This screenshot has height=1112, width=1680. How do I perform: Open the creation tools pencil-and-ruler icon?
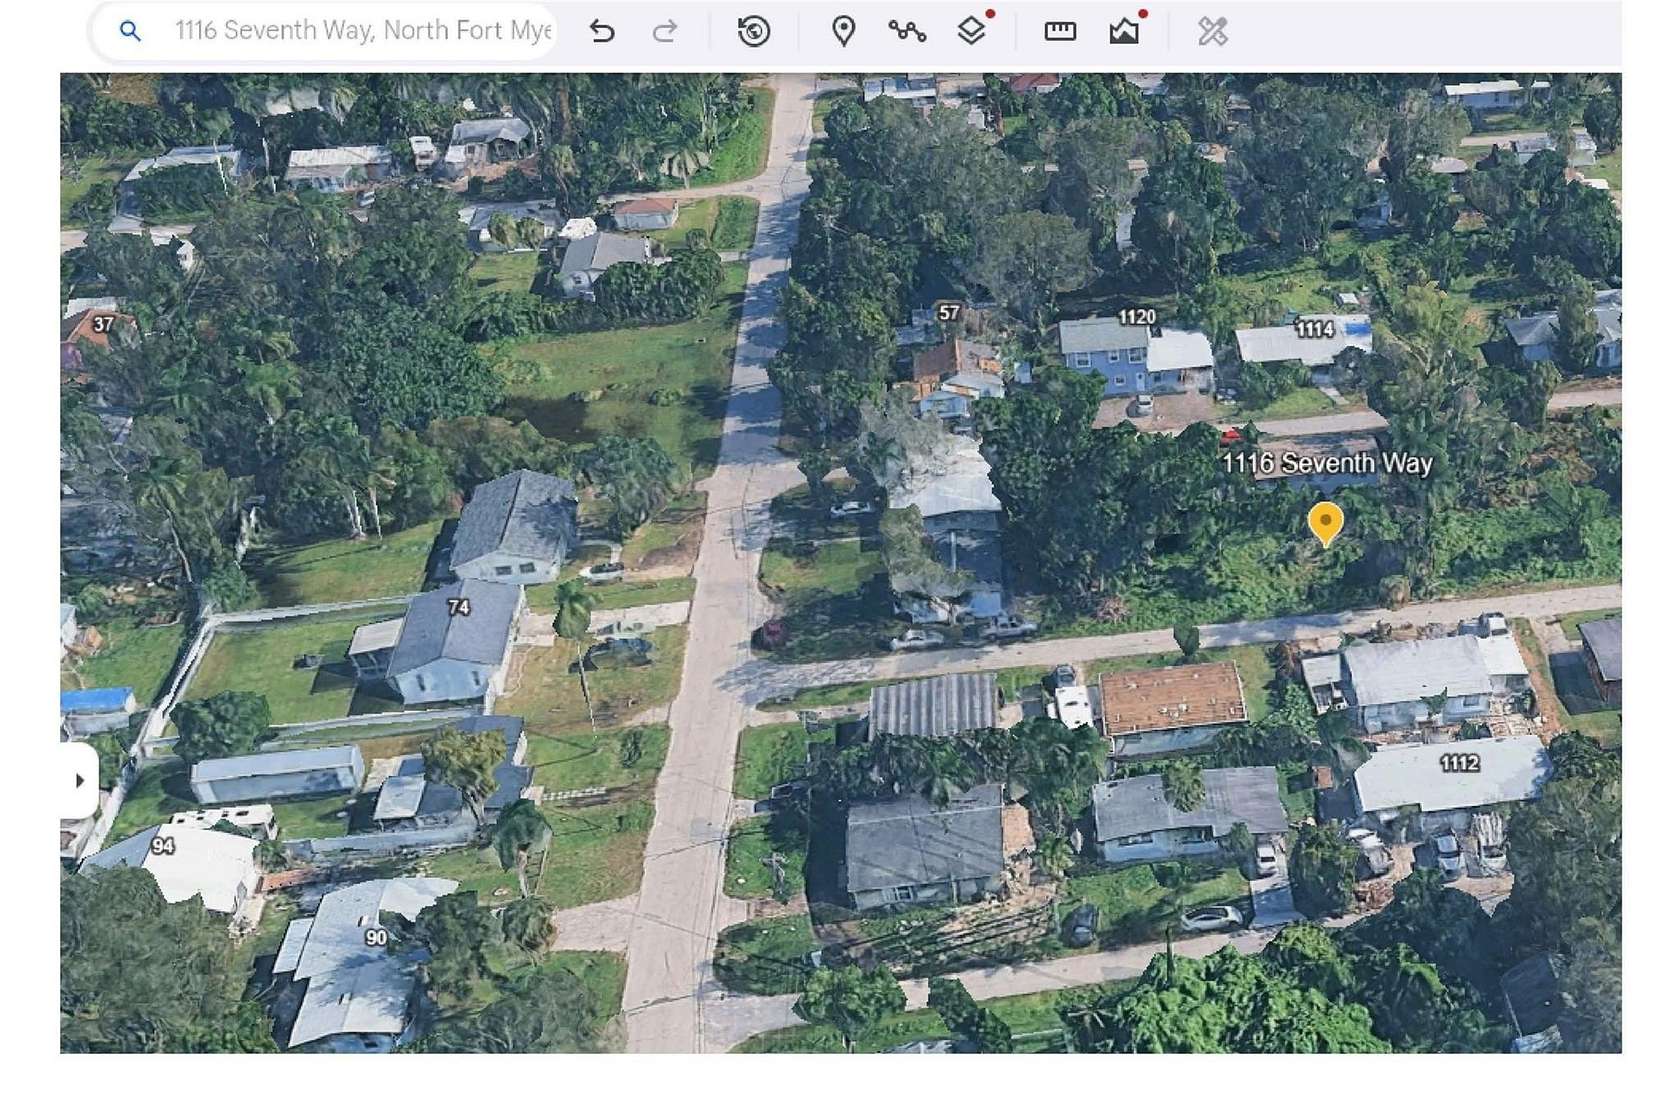coord(1212,31)
